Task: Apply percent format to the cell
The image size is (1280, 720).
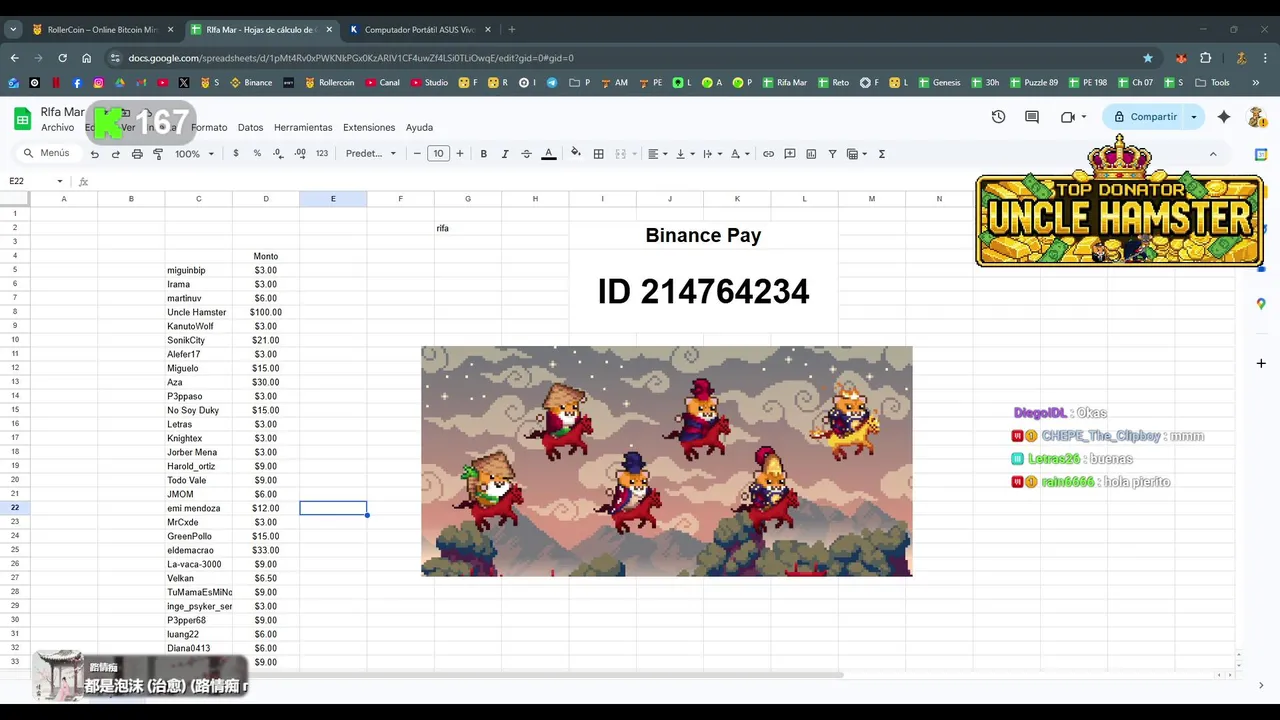Action: 257,154
